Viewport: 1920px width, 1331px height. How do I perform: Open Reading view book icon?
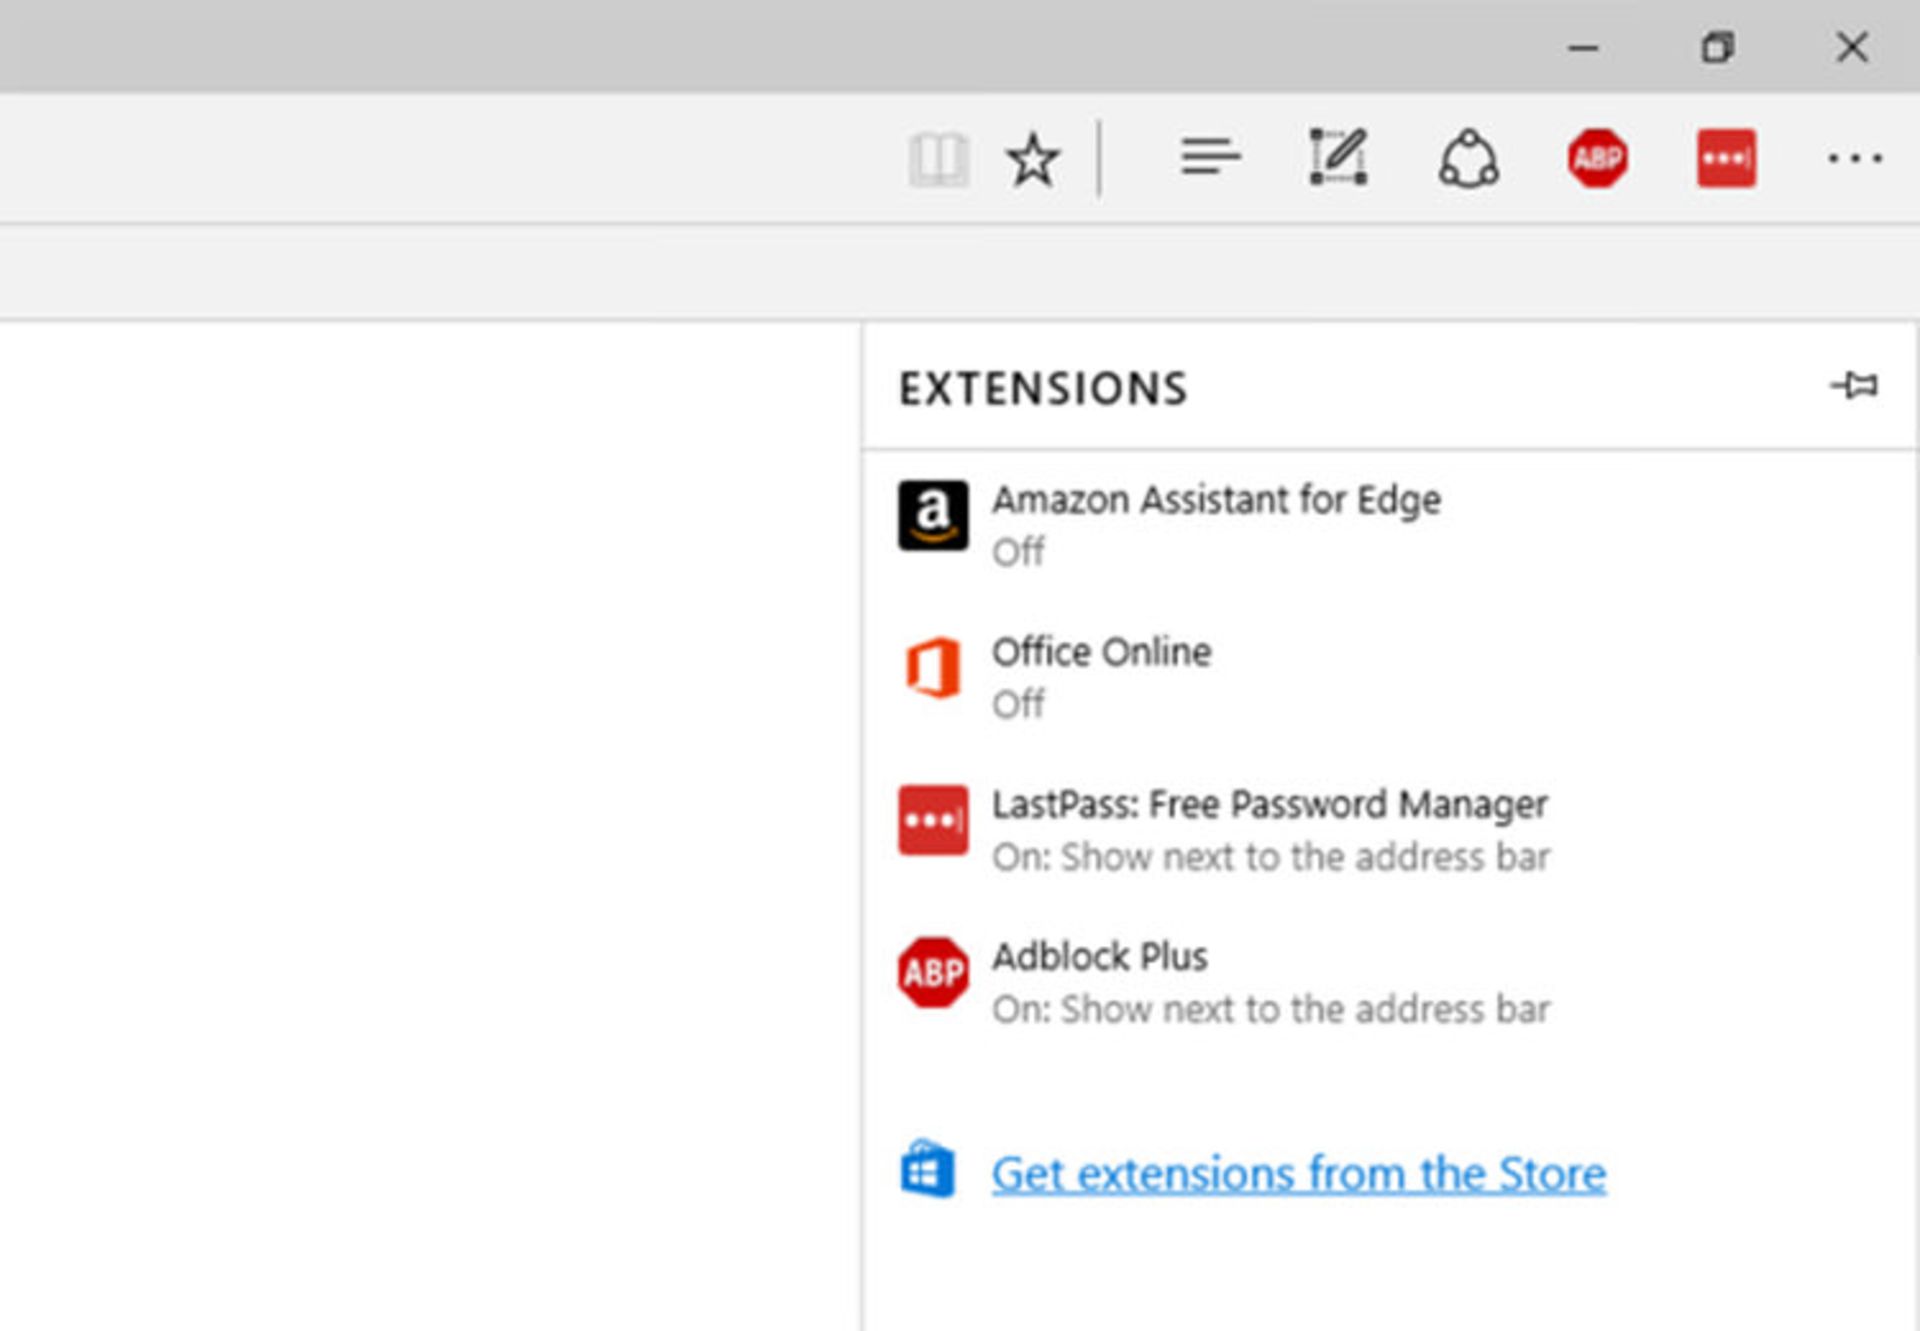[x=938, y=159]
